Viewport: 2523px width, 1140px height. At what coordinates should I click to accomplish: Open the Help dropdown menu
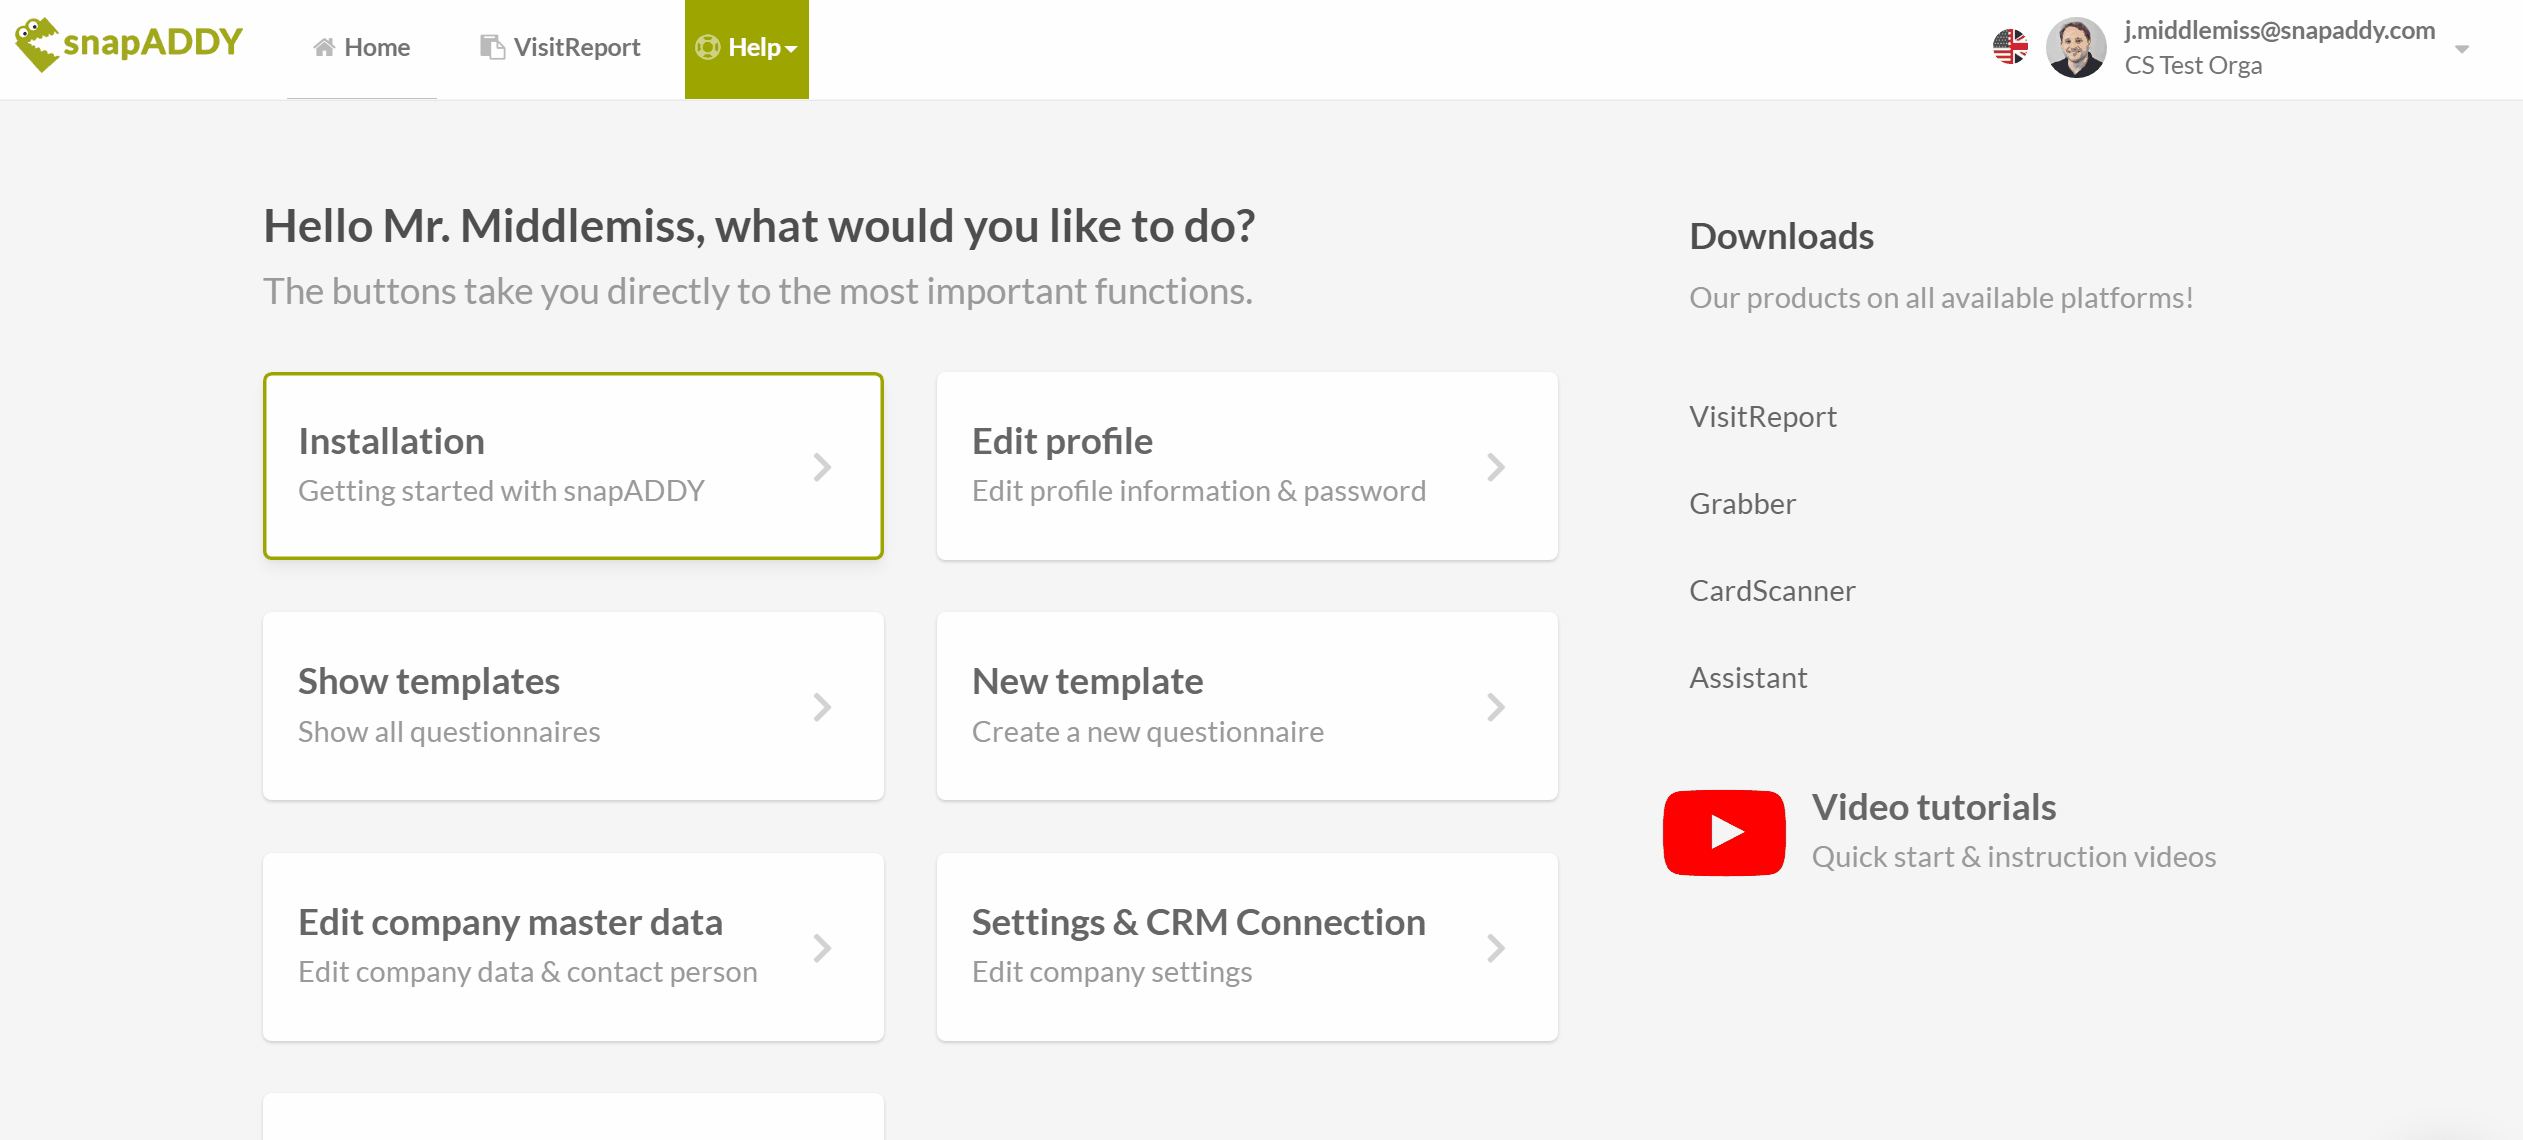(746, 47)
